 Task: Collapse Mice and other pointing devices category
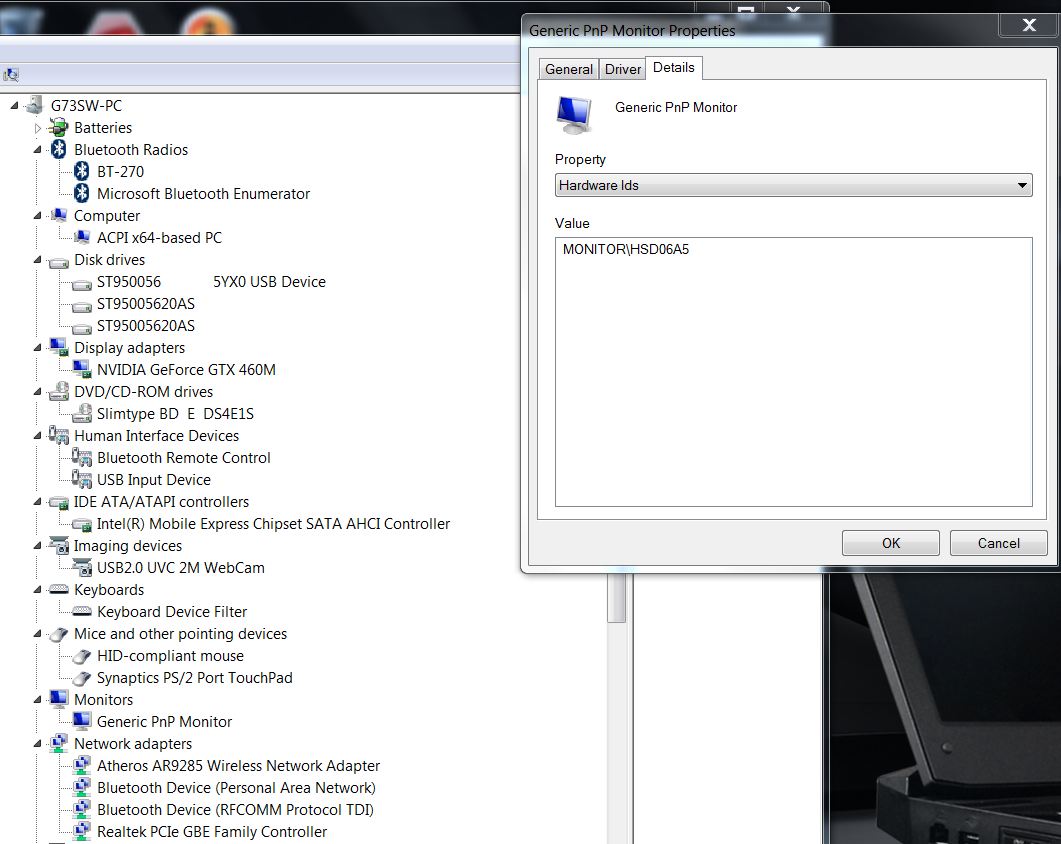(x=38, y=634)
